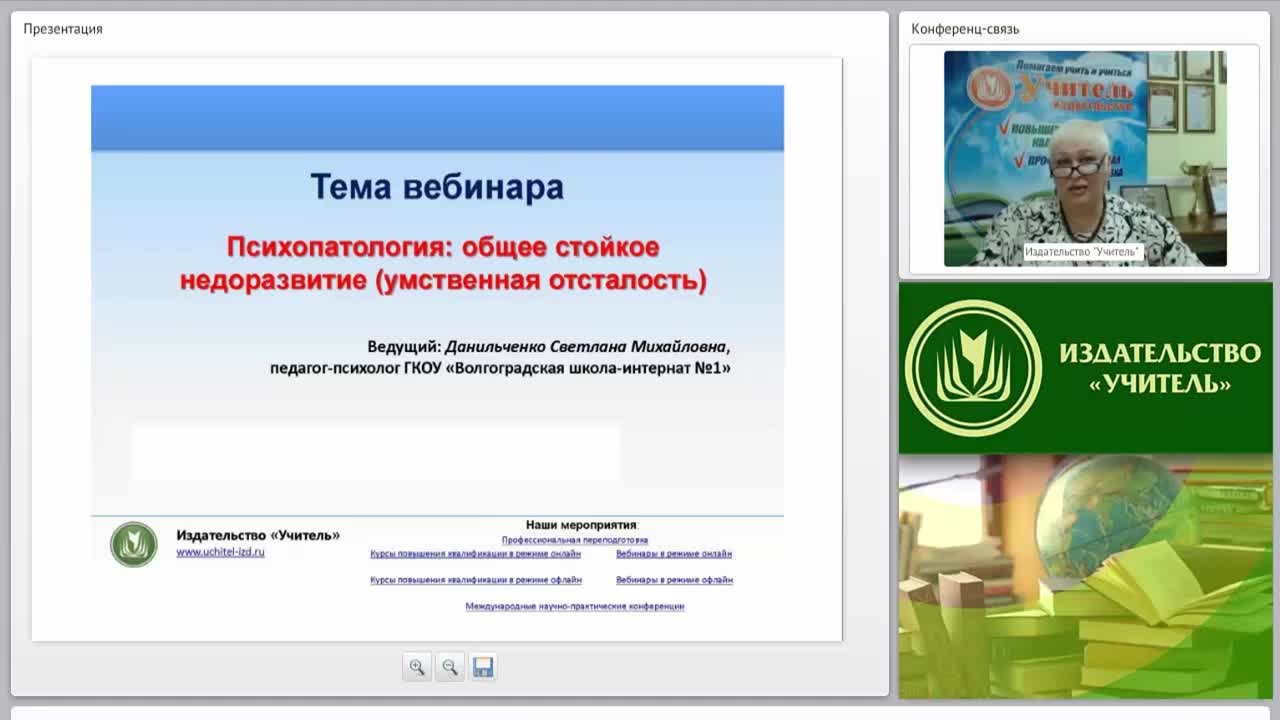Click the presenter name 'Данильченко Светлана Михайловна'
The height and width of the screenshot is (720, 1280).
(586, 347)
